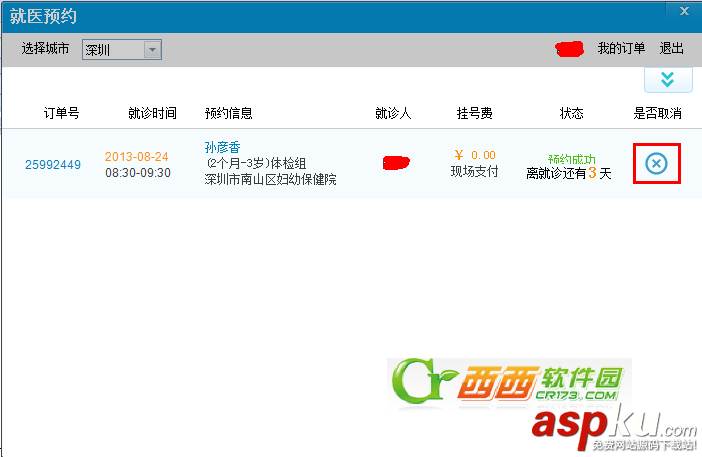Click the fee amount ￥ 0.00
Image resolution: width=702 pixels, height=457 pixels.
[475, 155]
